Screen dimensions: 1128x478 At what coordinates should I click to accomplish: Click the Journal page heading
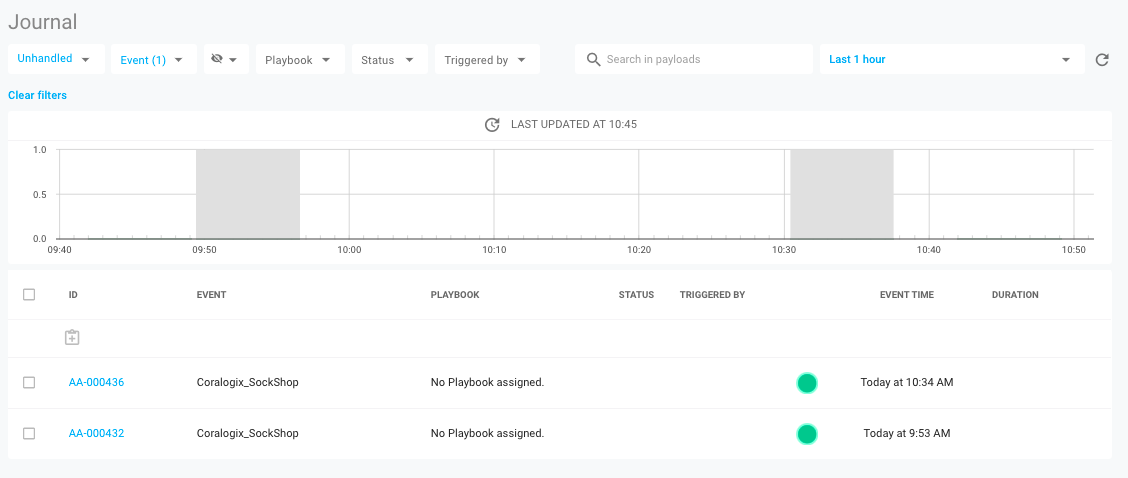point(42,22)
